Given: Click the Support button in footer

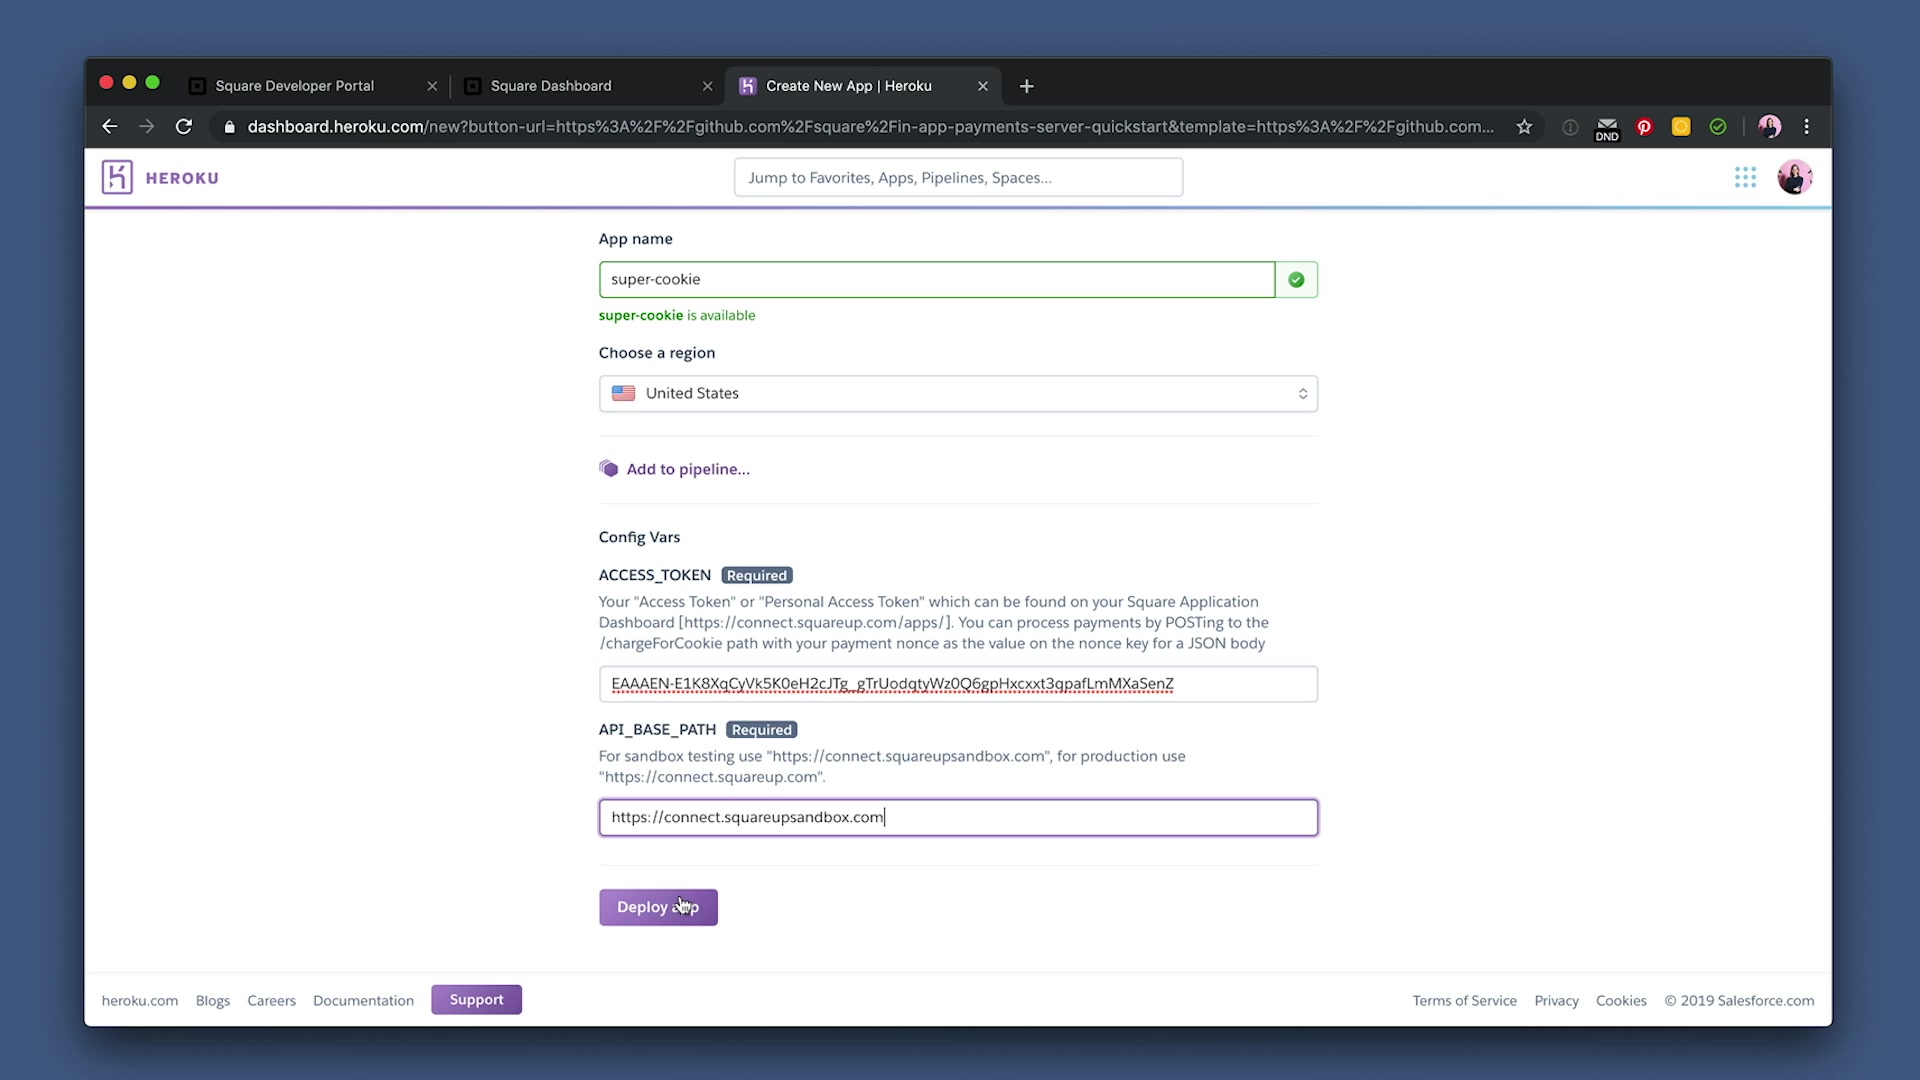Looking at the screenshot, I should [x=476, y=999].
